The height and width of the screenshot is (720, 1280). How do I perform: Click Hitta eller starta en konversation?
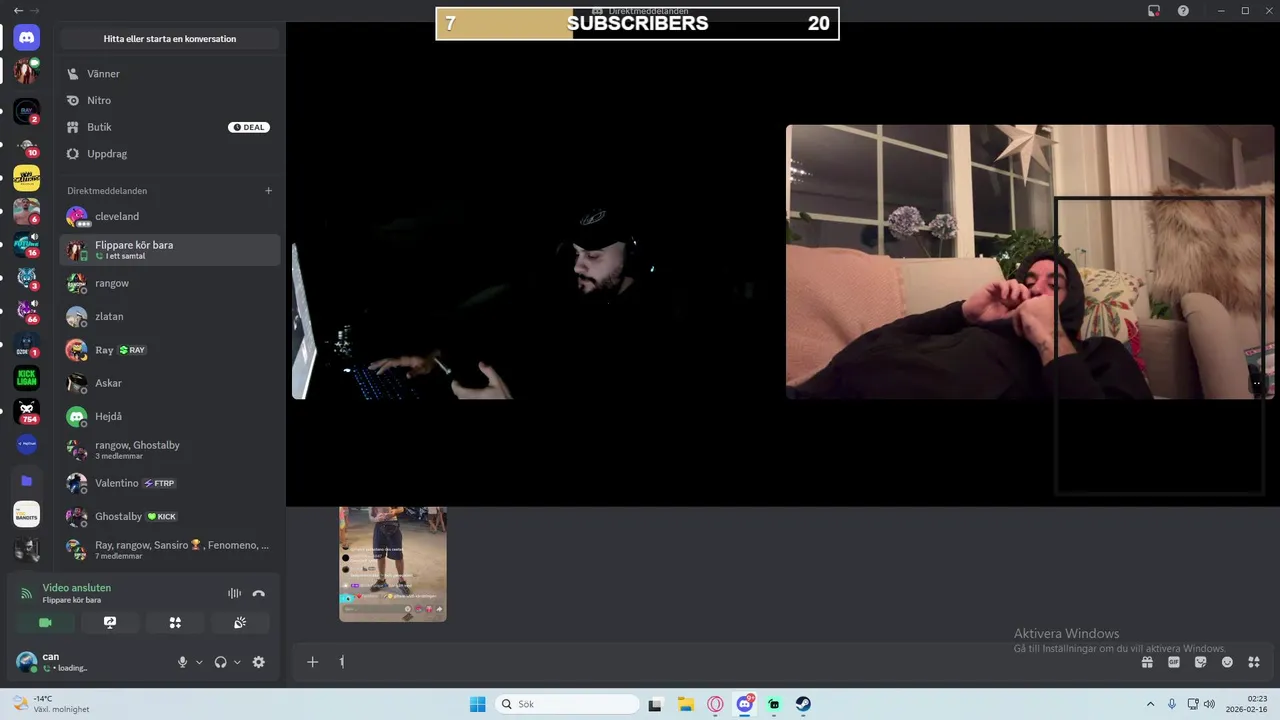click(170, 39)
